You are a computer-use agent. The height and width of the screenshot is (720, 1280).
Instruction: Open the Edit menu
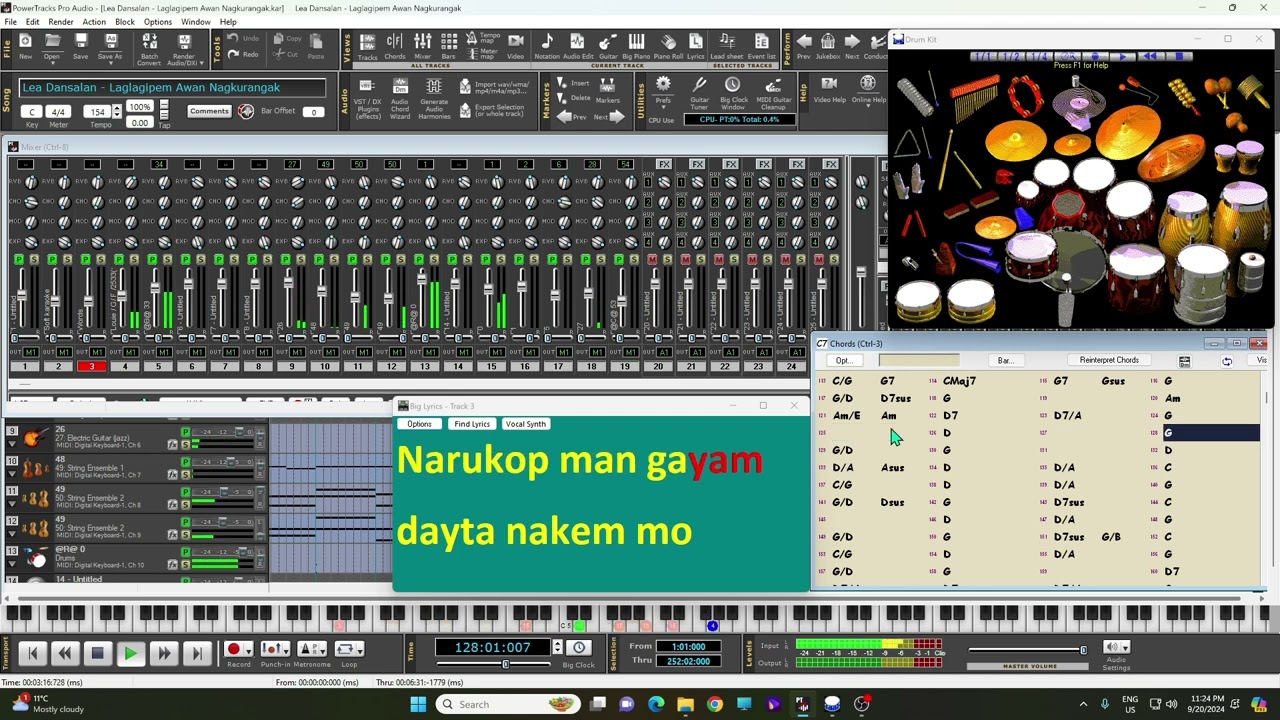click(x=33, y=22)
